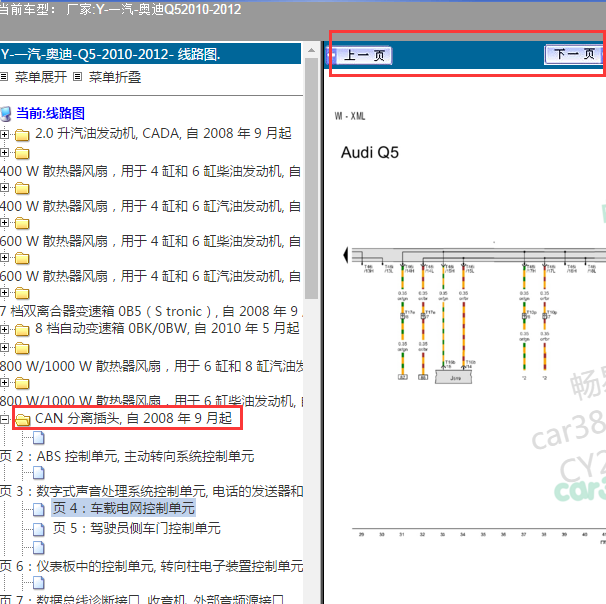Expand 8 档自动变速箱 0BK/0BW folder
Screen dimensions: 606x604
pyautogui.click(x=4, y=329)
